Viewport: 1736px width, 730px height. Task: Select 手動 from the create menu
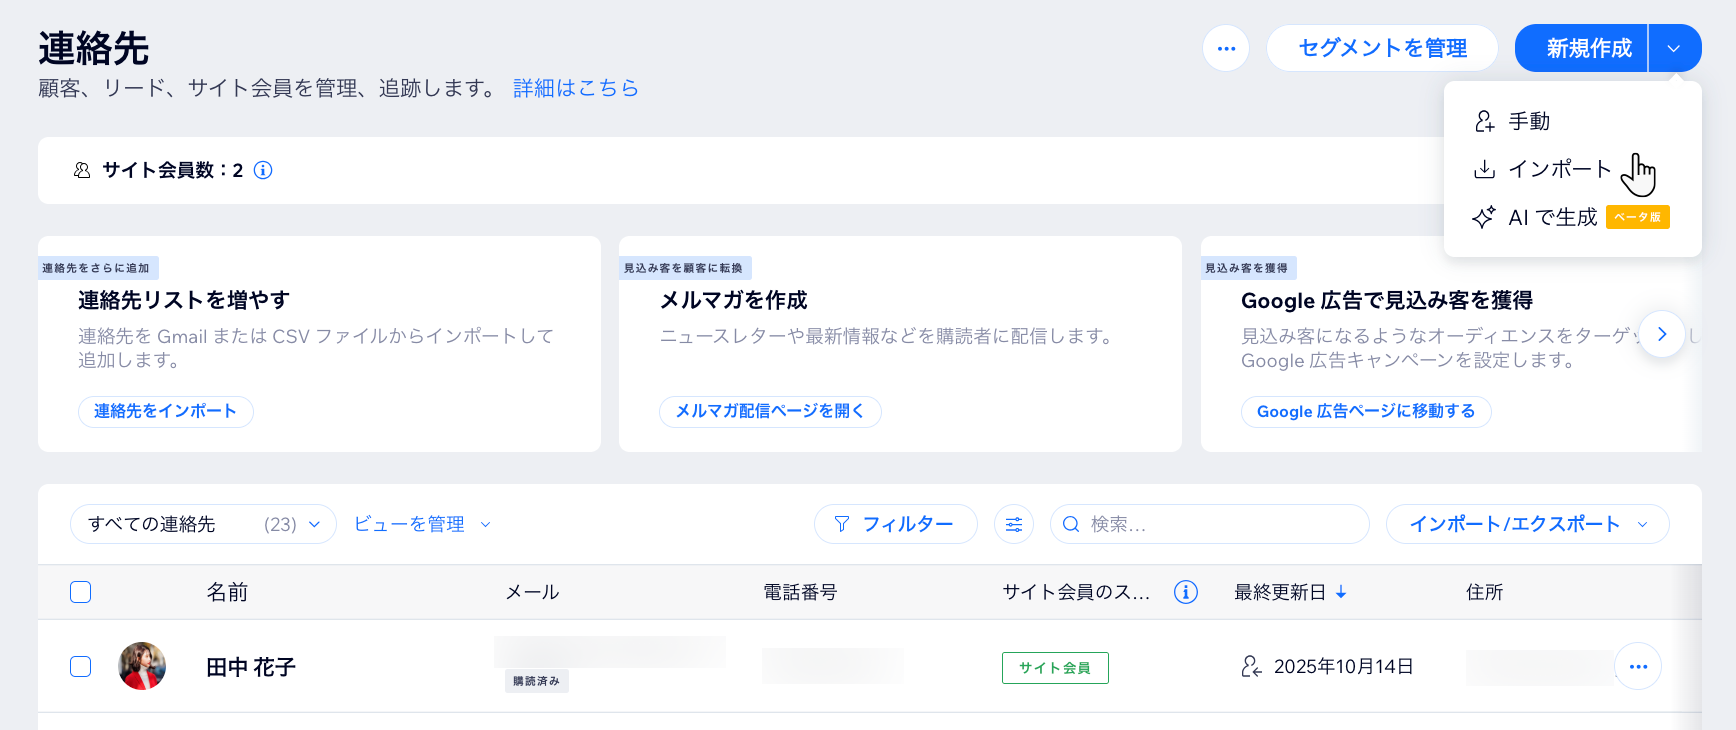1572,121
